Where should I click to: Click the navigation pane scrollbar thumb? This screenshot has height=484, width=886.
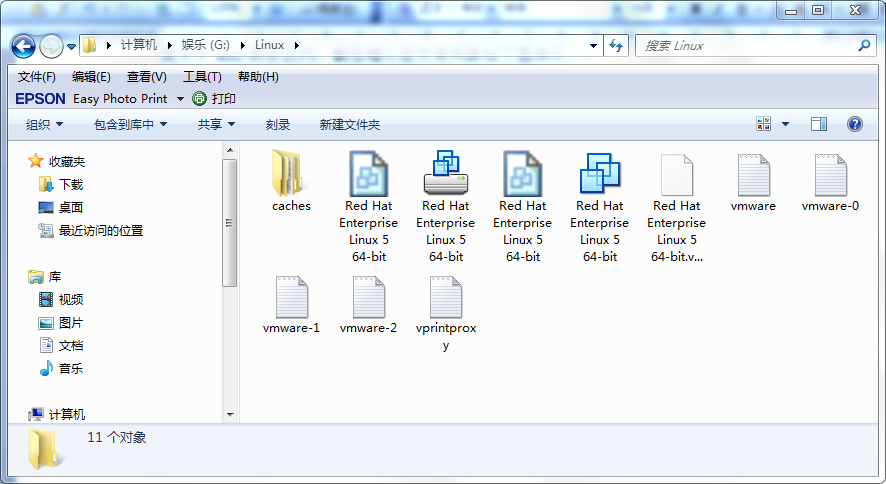(229, 223)
